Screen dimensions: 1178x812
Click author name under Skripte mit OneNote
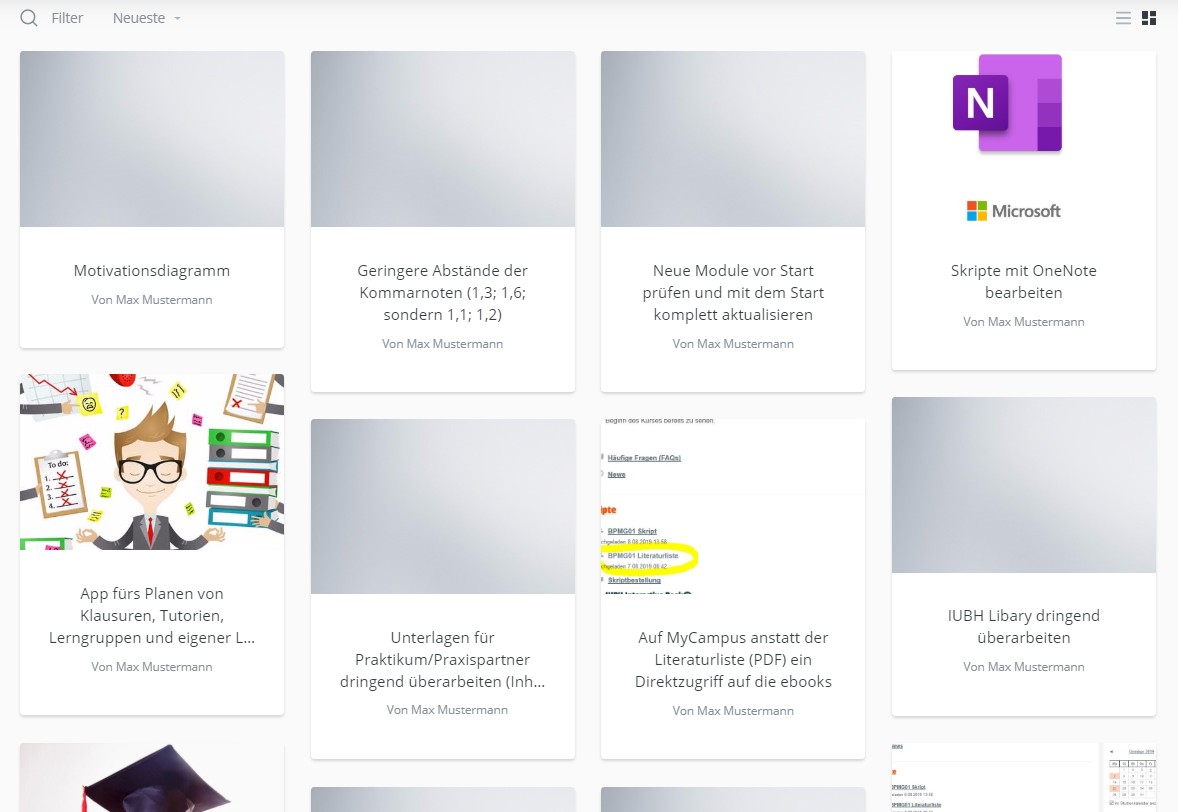pos(1024,321)
